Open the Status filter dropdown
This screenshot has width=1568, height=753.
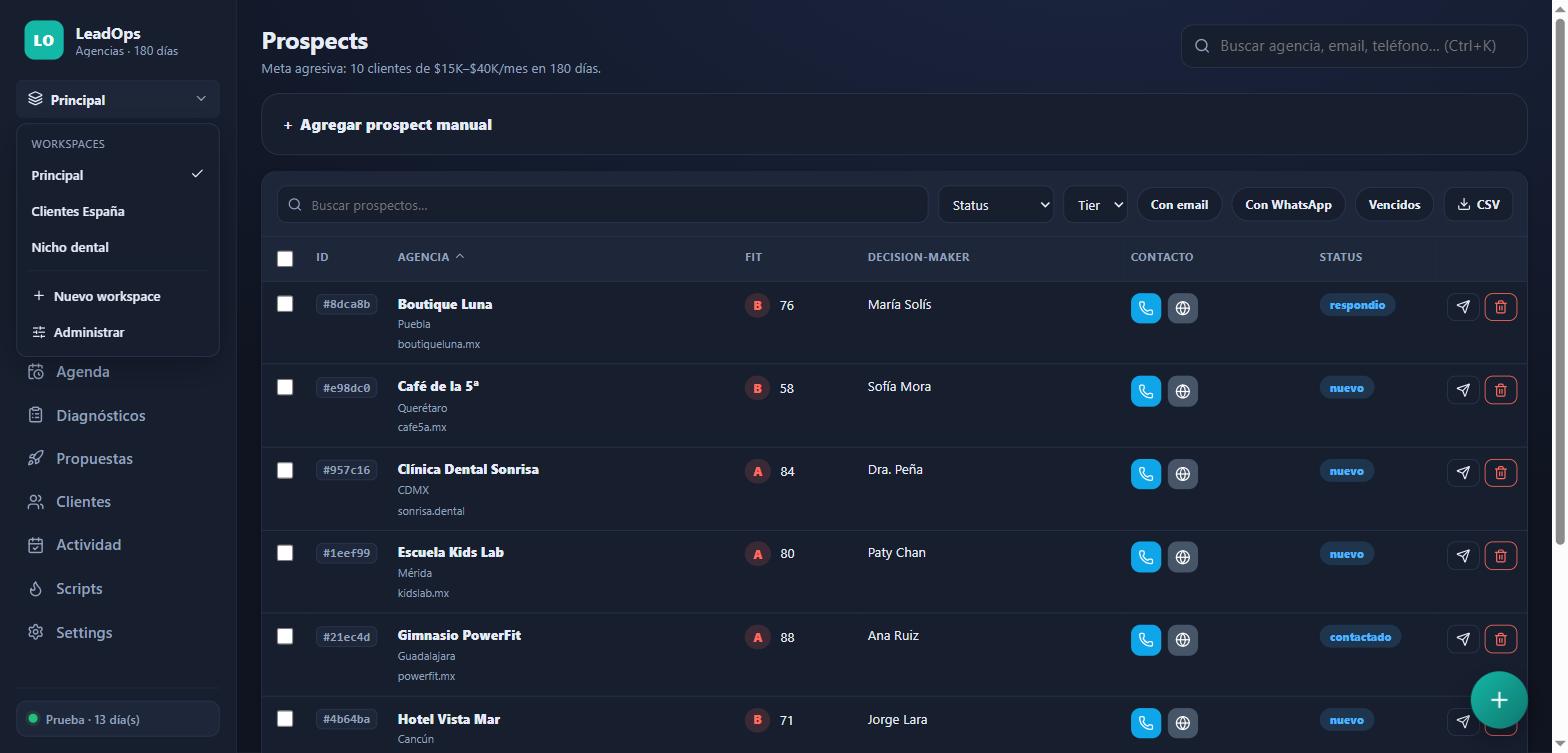(x=996, y=205)
